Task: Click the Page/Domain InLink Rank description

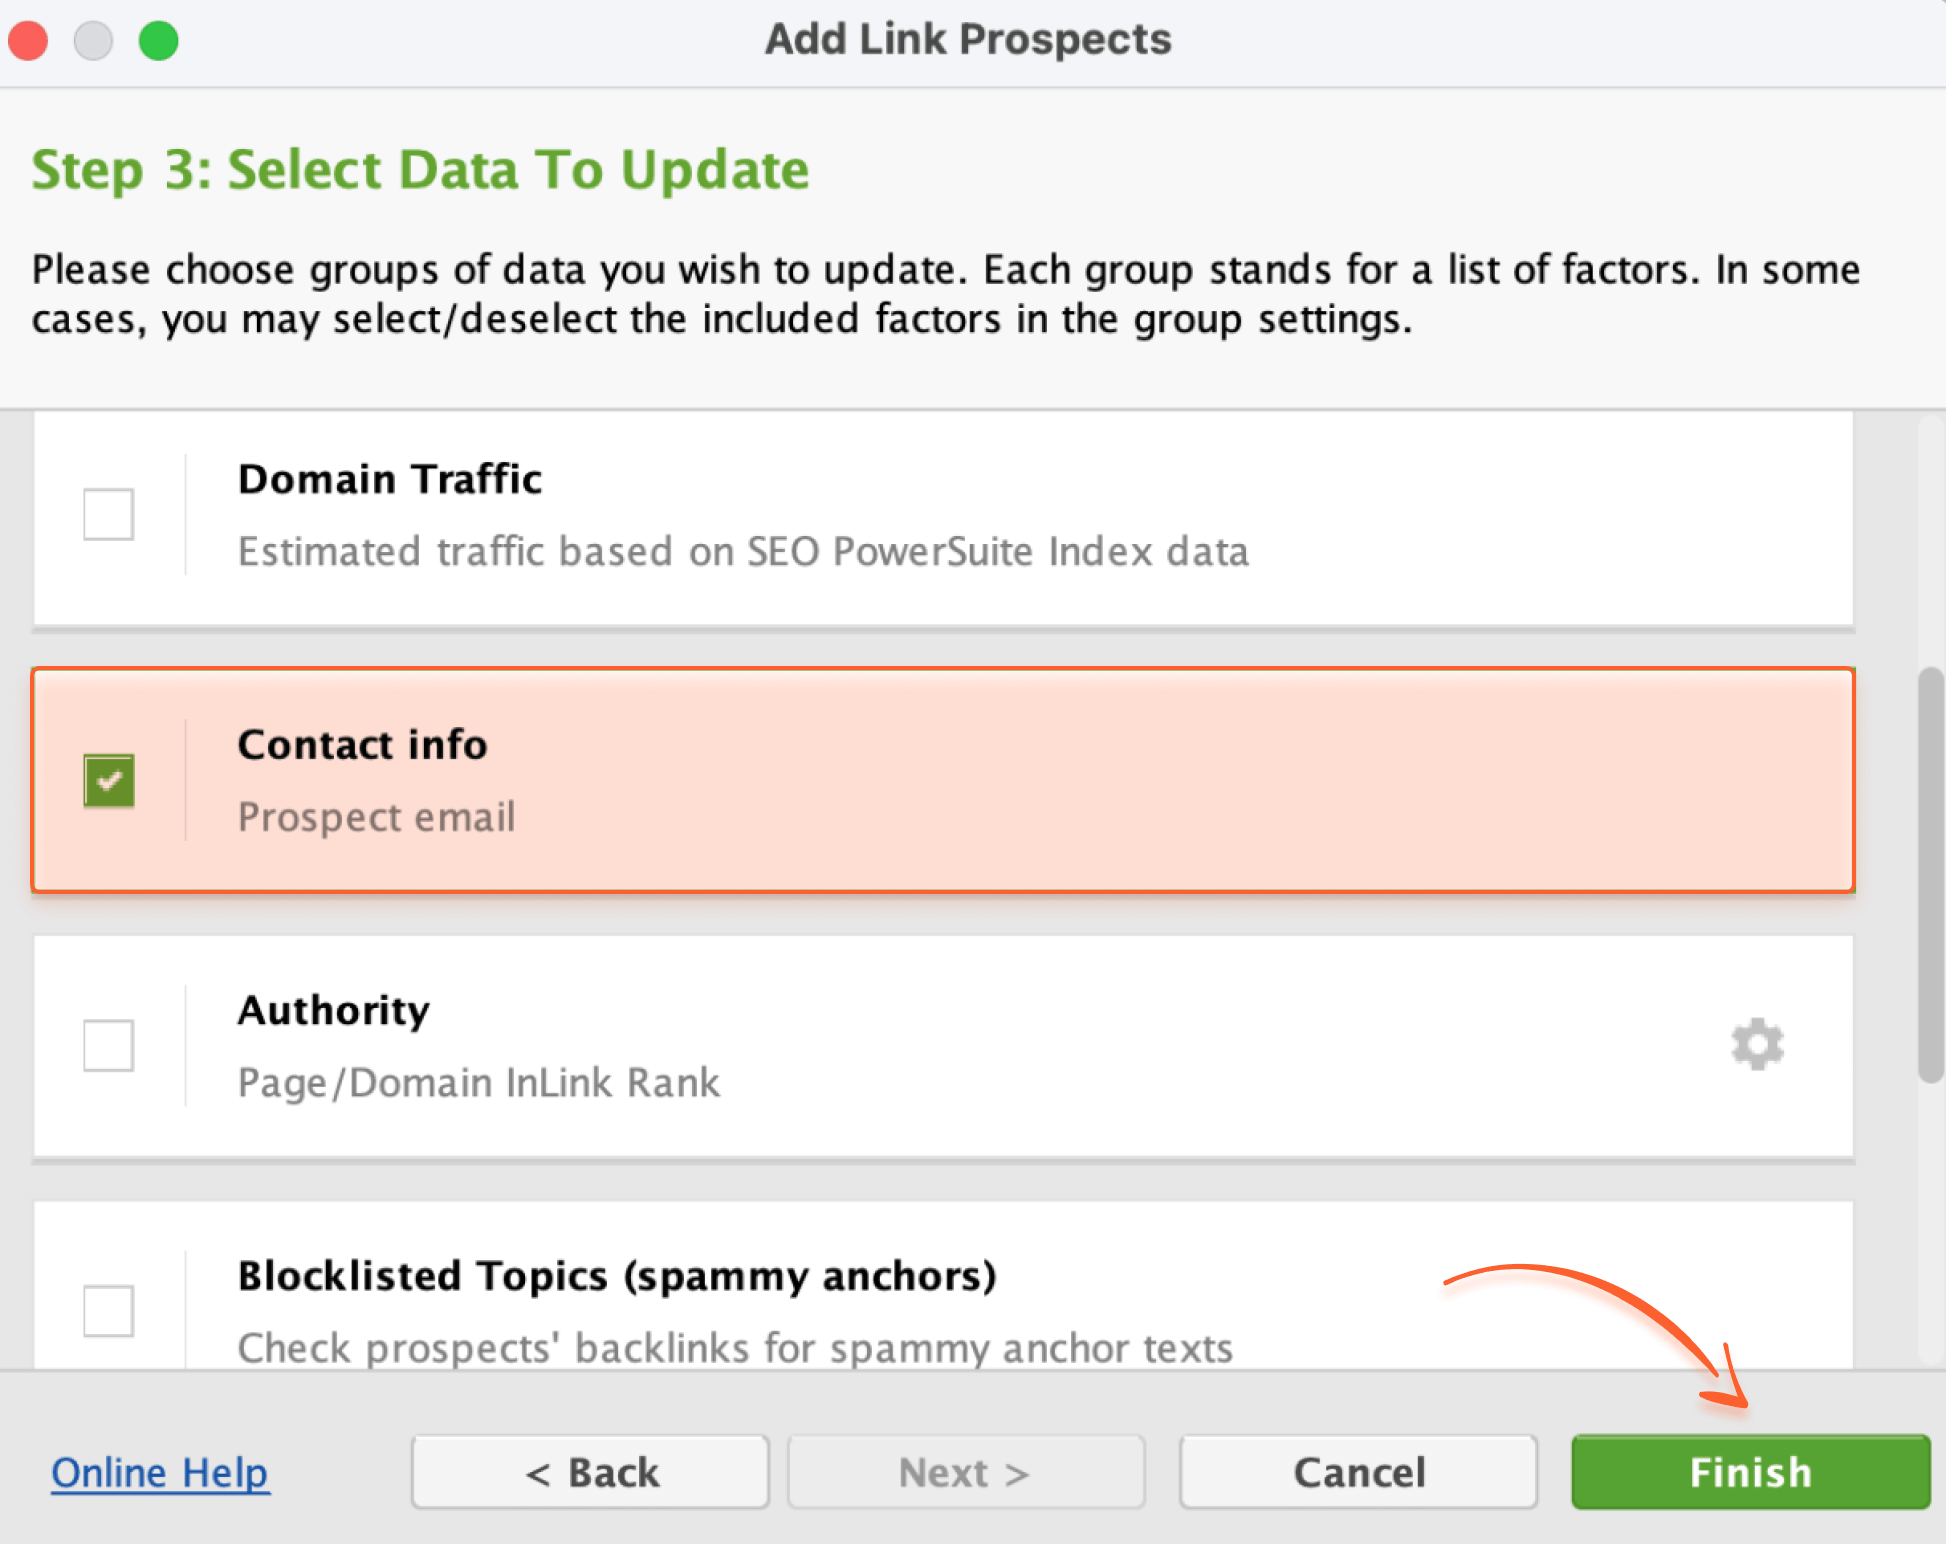Action: pyautogui.click(x=478, y=1083)
